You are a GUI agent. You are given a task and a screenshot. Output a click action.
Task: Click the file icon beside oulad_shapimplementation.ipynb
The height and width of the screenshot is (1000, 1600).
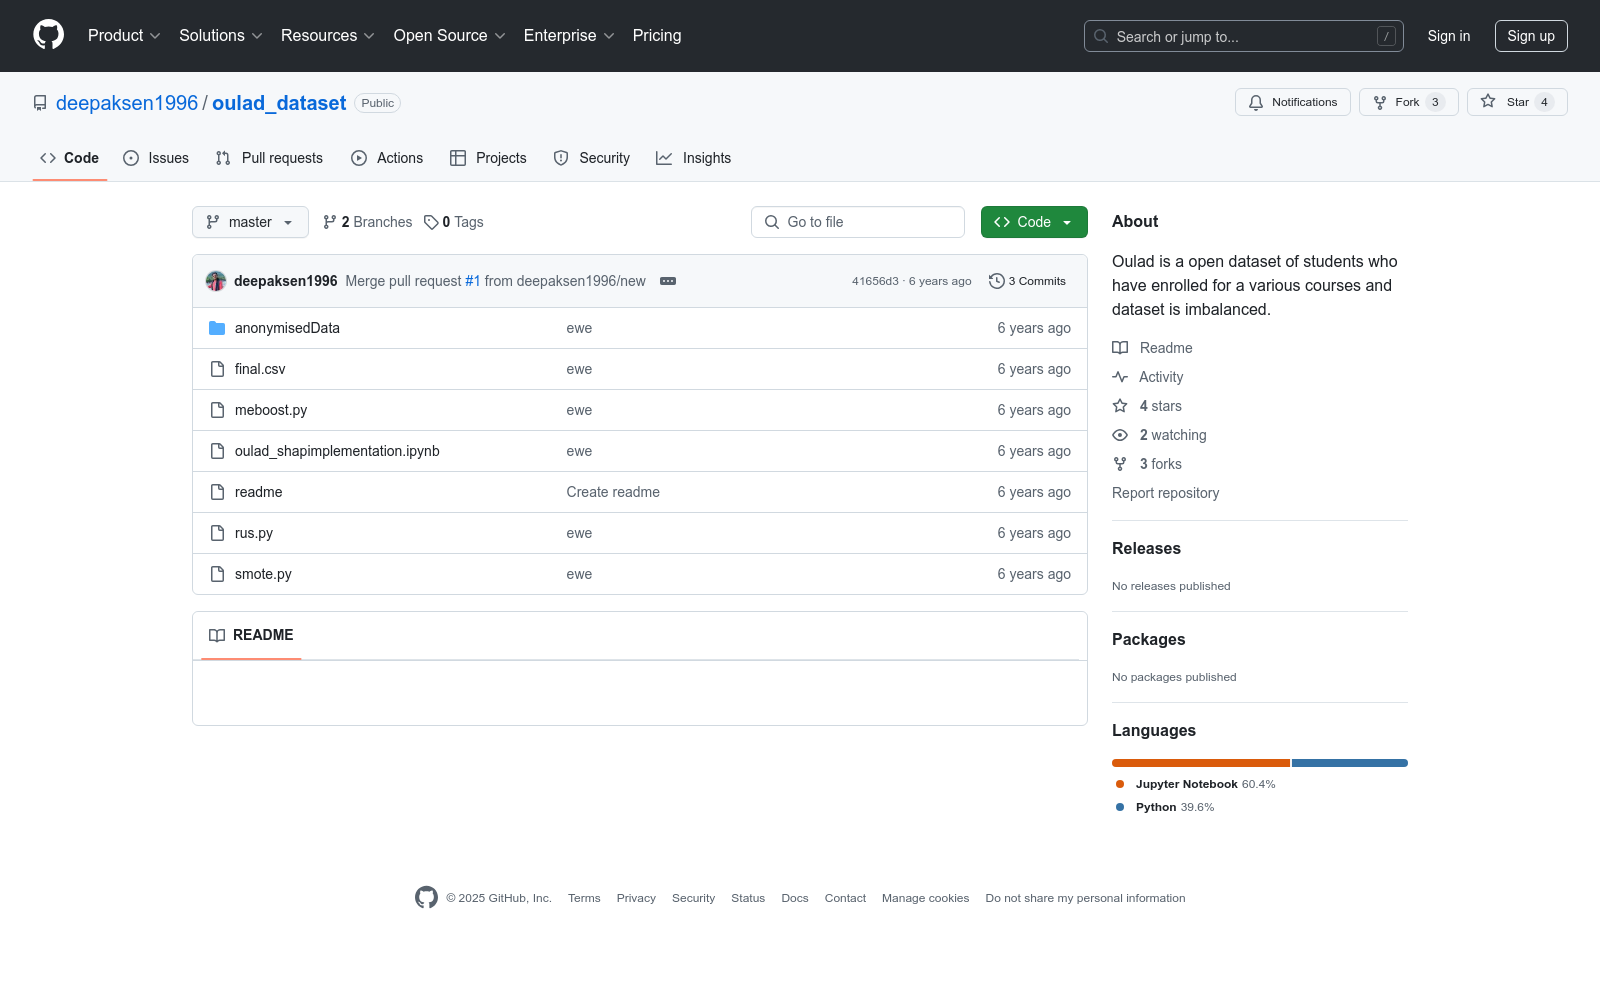(217, 451)
